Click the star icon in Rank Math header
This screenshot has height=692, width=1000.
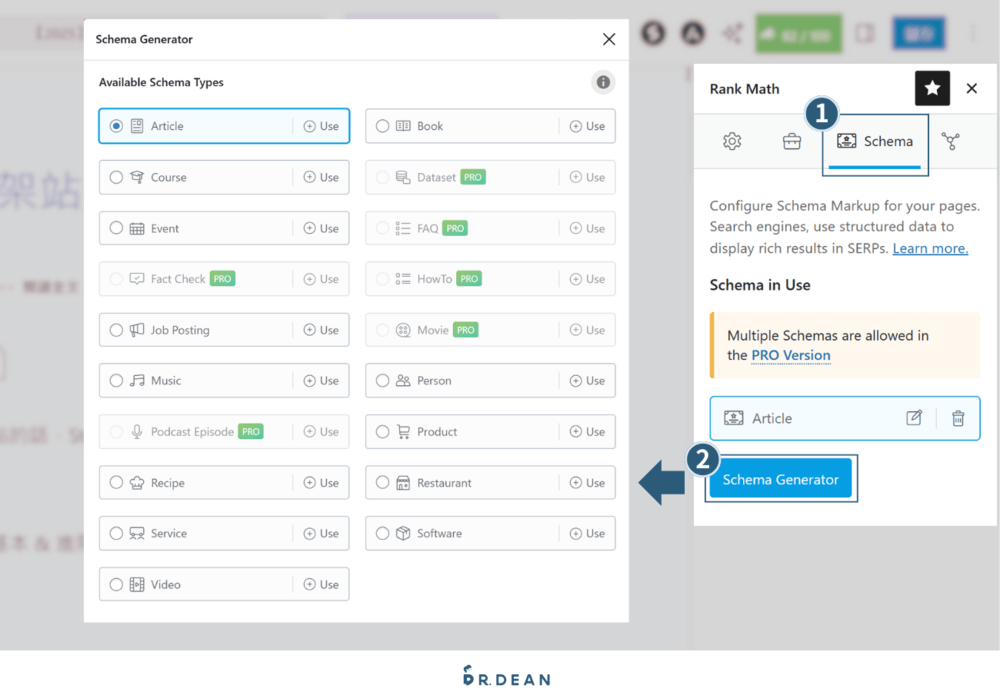(932, 89)
